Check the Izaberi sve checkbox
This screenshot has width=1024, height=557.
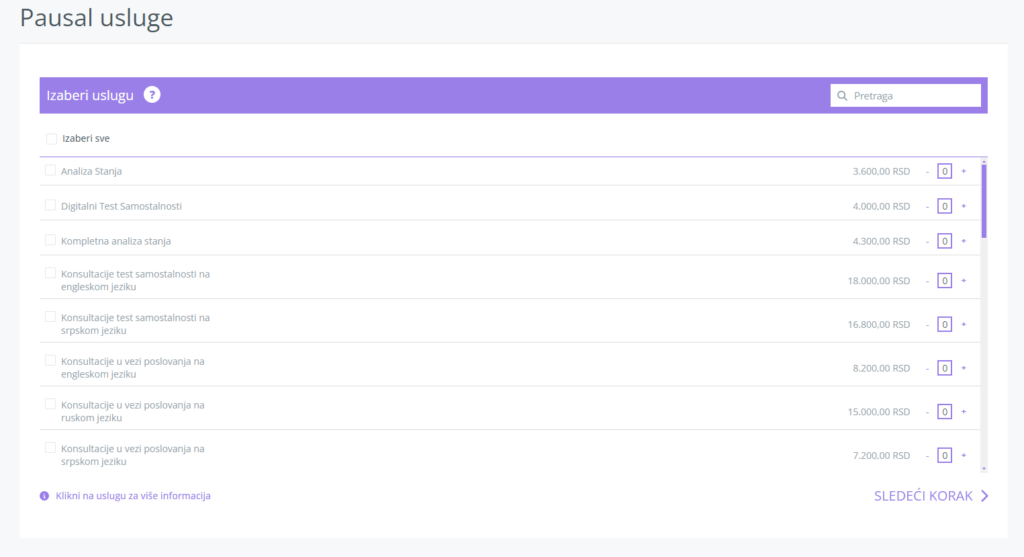(51, 138)
